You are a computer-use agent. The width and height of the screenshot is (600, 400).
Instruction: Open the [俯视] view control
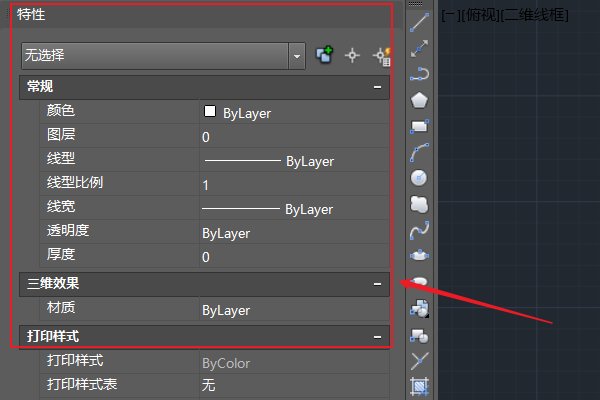[480, 15]
